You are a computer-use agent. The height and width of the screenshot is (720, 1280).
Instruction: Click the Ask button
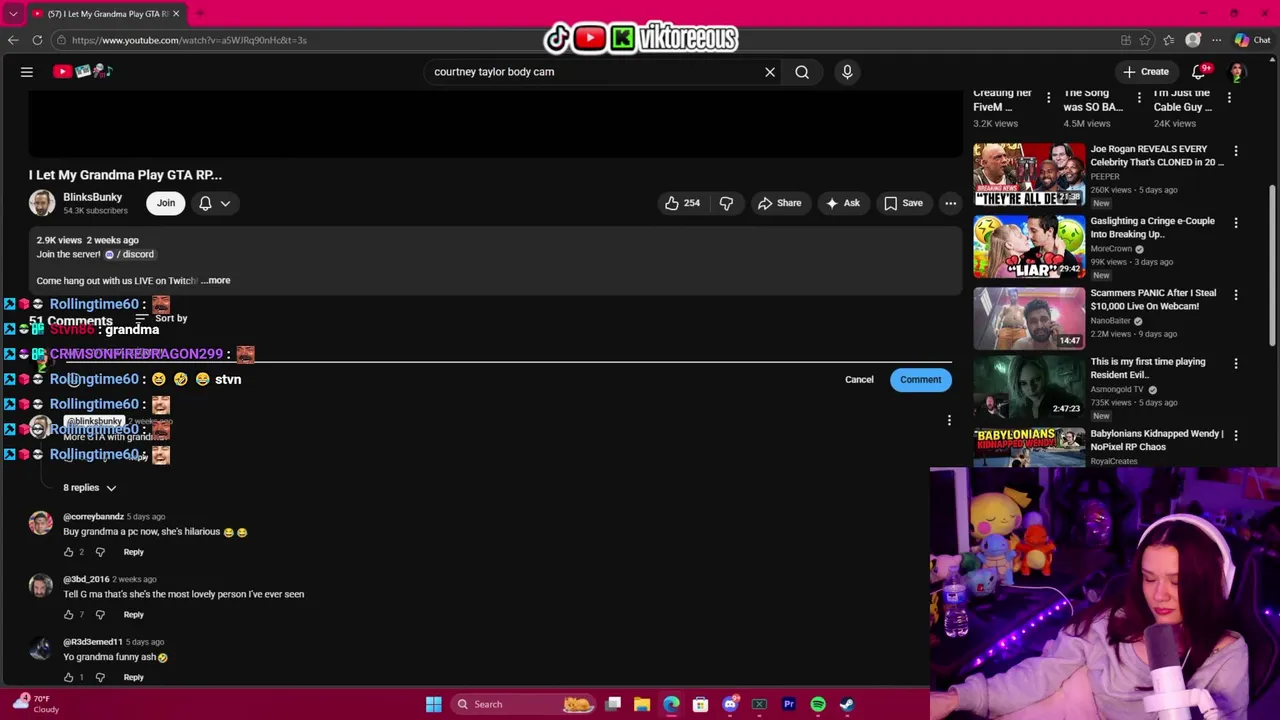[x=842, y=203]
